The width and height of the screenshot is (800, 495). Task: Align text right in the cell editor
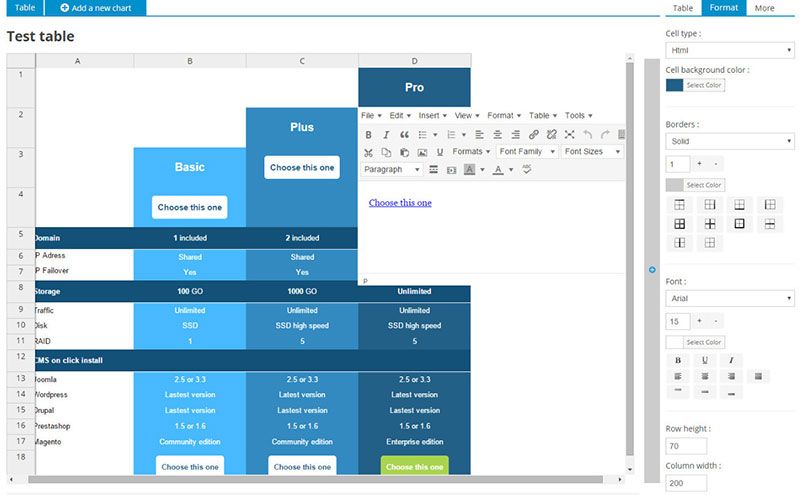[515, 135]
